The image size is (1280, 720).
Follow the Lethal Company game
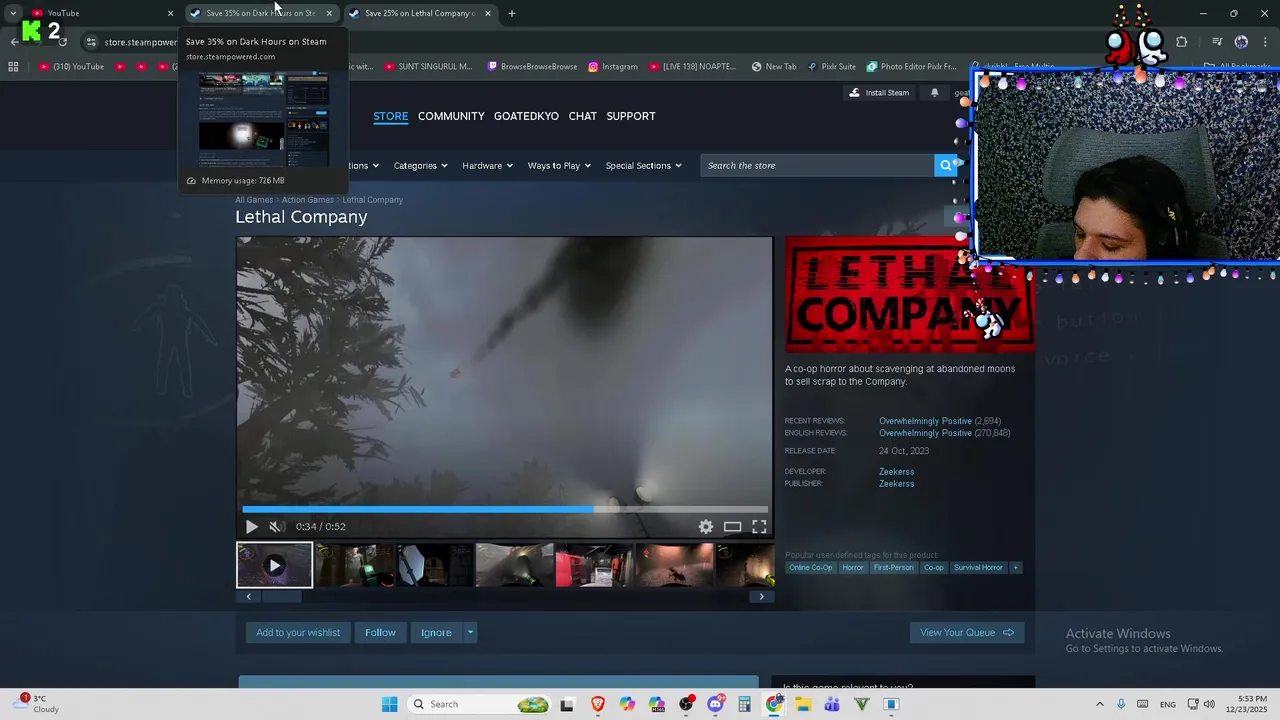pyautogui.click(x=380, y=633)
